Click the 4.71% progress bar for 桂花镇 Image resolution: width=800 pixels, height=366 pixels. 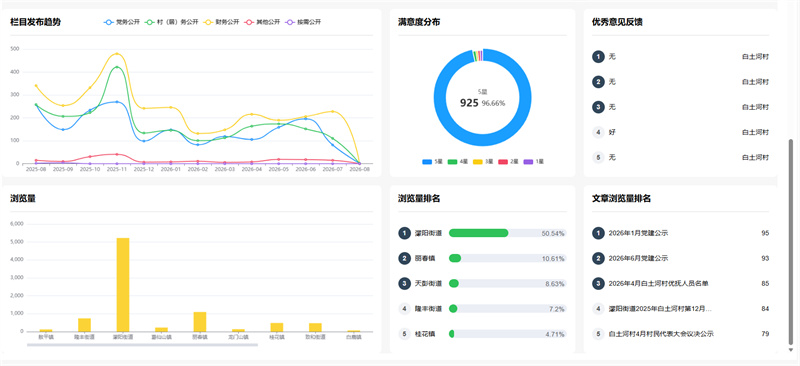click(x=508, y=334)
